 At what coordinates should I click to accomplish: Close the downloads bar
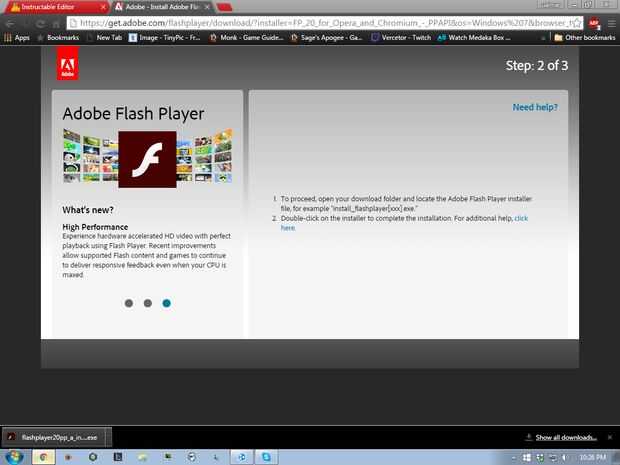[610, 437]
